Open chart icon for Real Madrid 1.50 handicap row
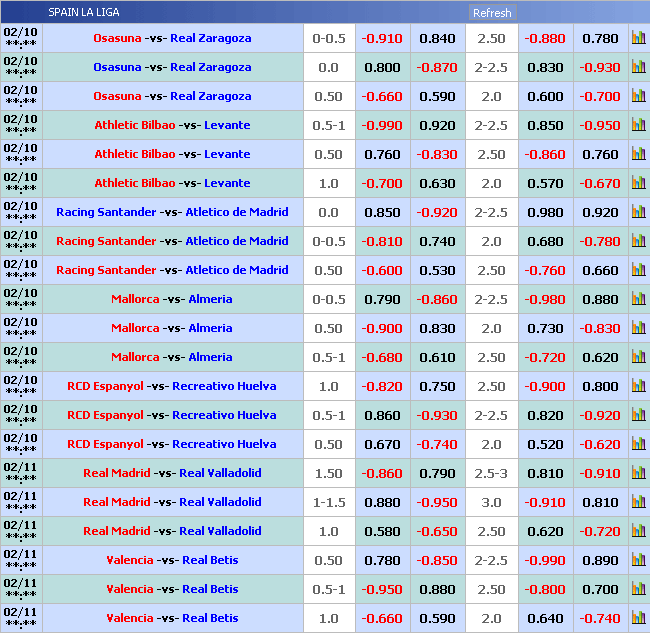The image size is (650, 633). (x=638, y=473)
